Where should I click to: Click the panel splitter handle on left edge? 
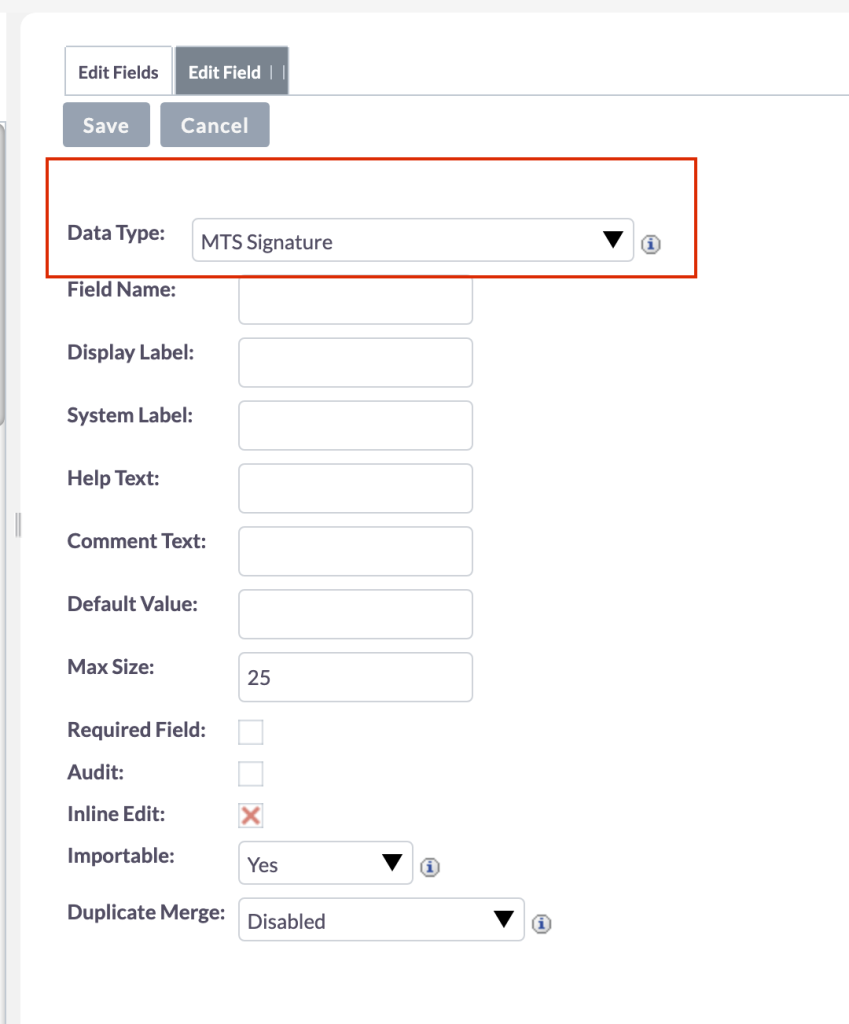point(18,525)
